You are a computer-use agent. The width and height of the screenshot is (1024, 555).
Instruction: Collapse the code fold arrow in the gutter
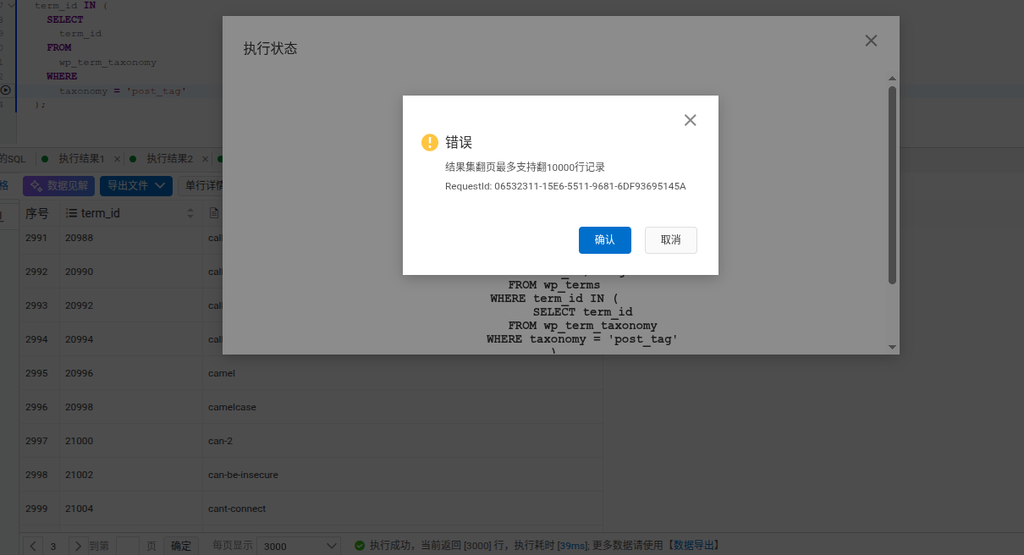click(11, 5)
